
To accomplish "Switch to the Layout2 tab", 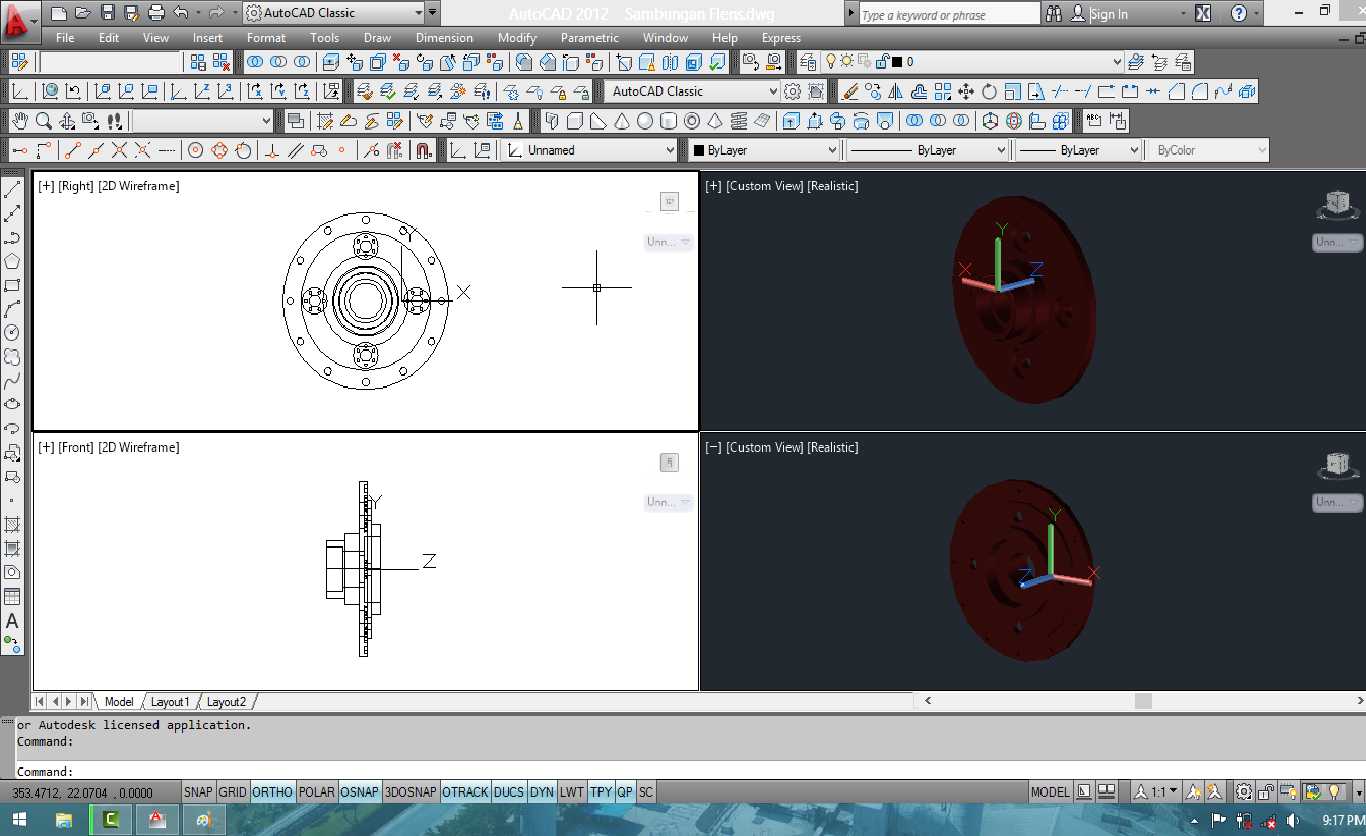I will click(226, 702).
